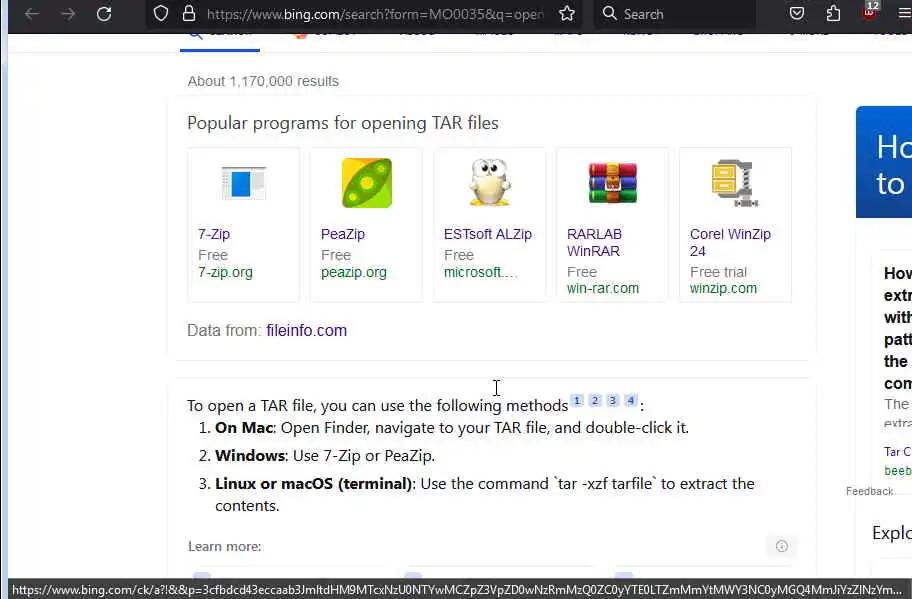Click the 'Windows: Use 7-Zip or PeaZip' line
The image size is (912, 599).
325,456
